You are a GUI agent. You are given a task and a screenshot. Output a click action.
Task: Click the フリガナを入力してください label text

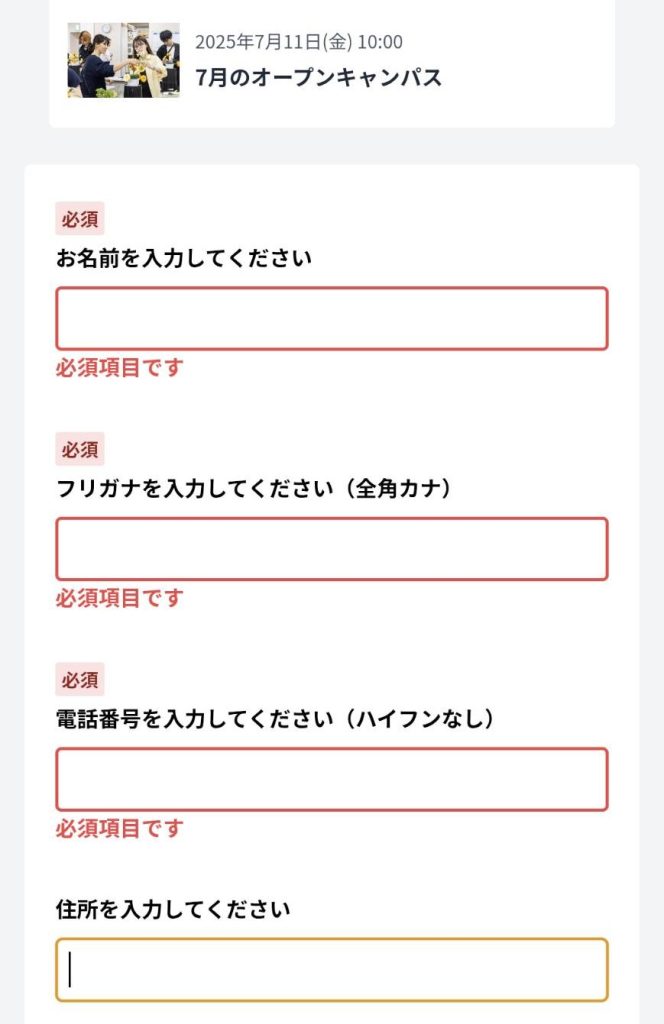coord(195,488)
